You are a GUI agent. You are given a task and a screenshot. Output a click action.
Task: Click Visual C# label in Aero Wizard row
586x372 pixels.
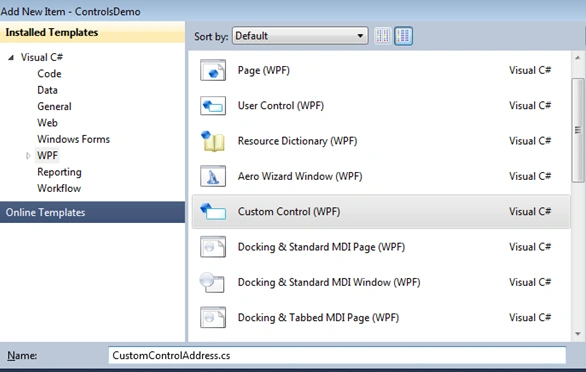tap(530, 176)
